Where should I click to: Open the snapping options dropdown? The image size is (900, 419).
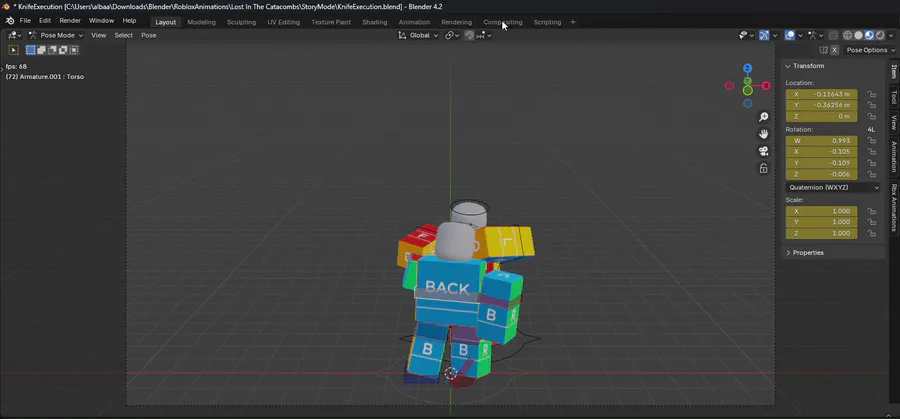[484, 35]
